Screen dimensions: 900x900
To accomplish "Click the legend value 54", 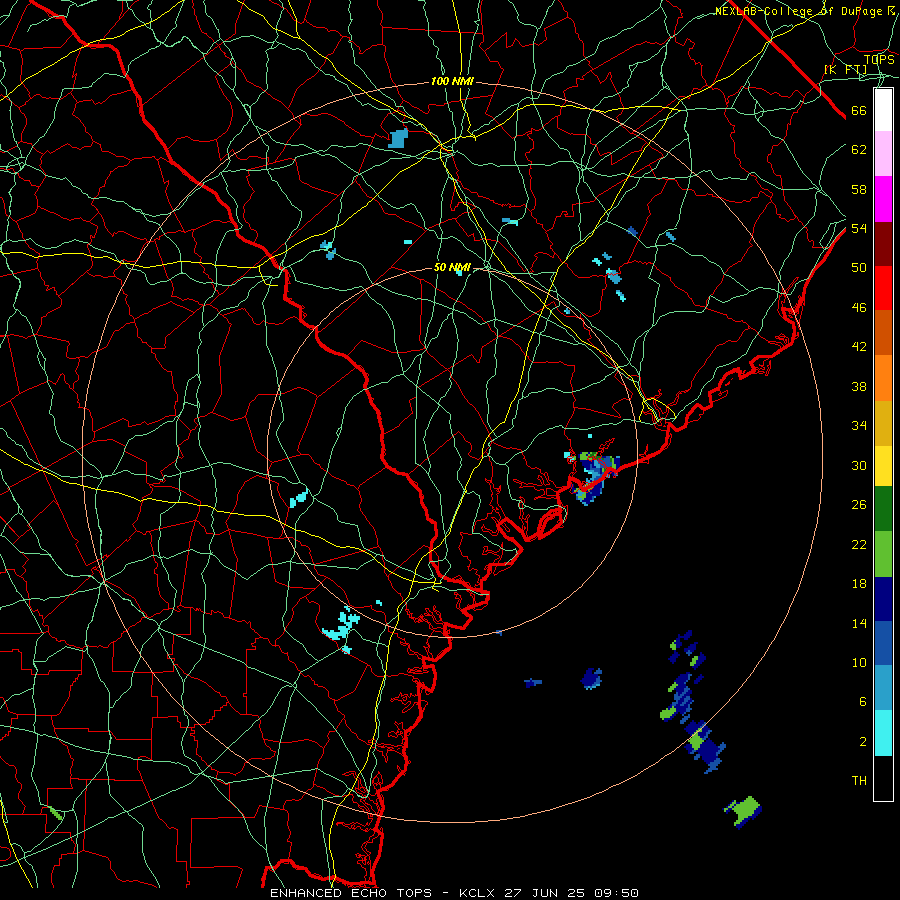I will 859,228.
